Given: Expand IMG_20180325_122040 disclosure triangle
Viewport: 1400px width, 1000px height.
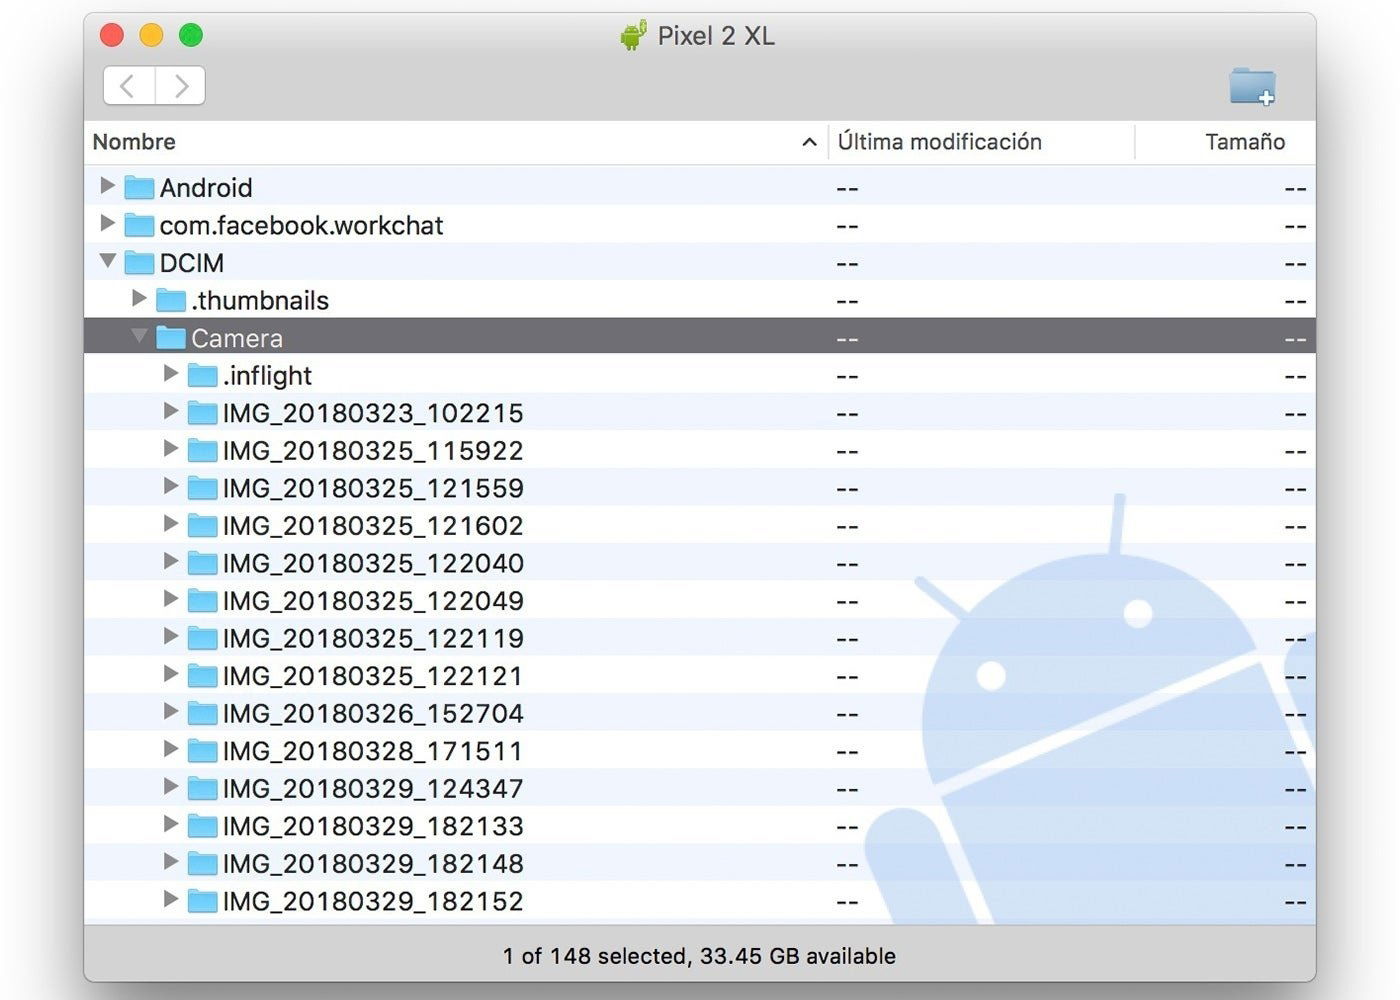Looking at the screenshot, I should tap(171, 561).
